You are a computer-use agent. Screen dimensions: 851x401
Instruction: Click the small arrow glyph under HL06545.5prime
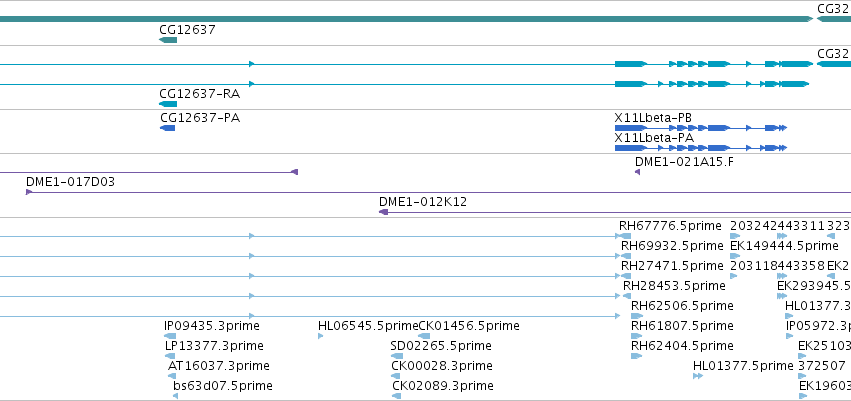pos(320,336)
